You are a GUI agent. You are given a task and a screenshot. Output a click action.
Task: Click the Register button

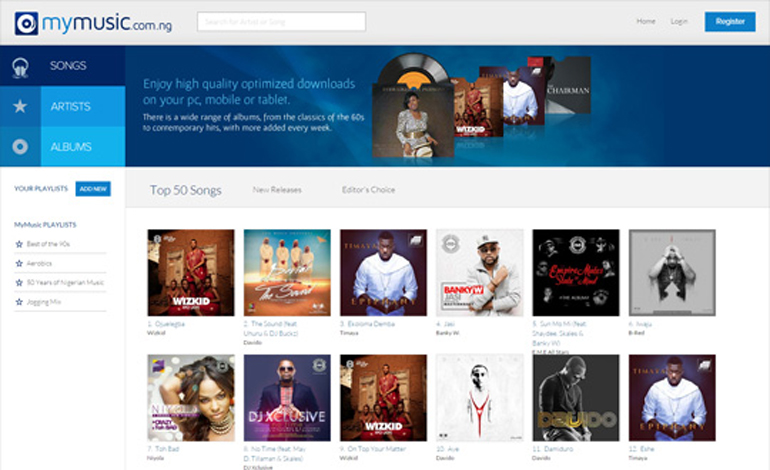point(730,22)
